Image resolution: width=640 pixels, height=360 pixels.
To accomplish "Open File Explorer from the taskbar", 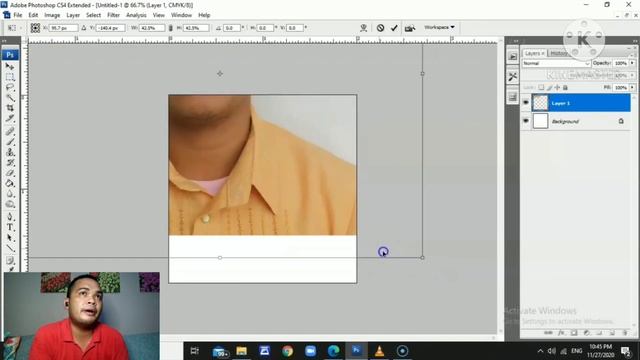I will [242, 351].
